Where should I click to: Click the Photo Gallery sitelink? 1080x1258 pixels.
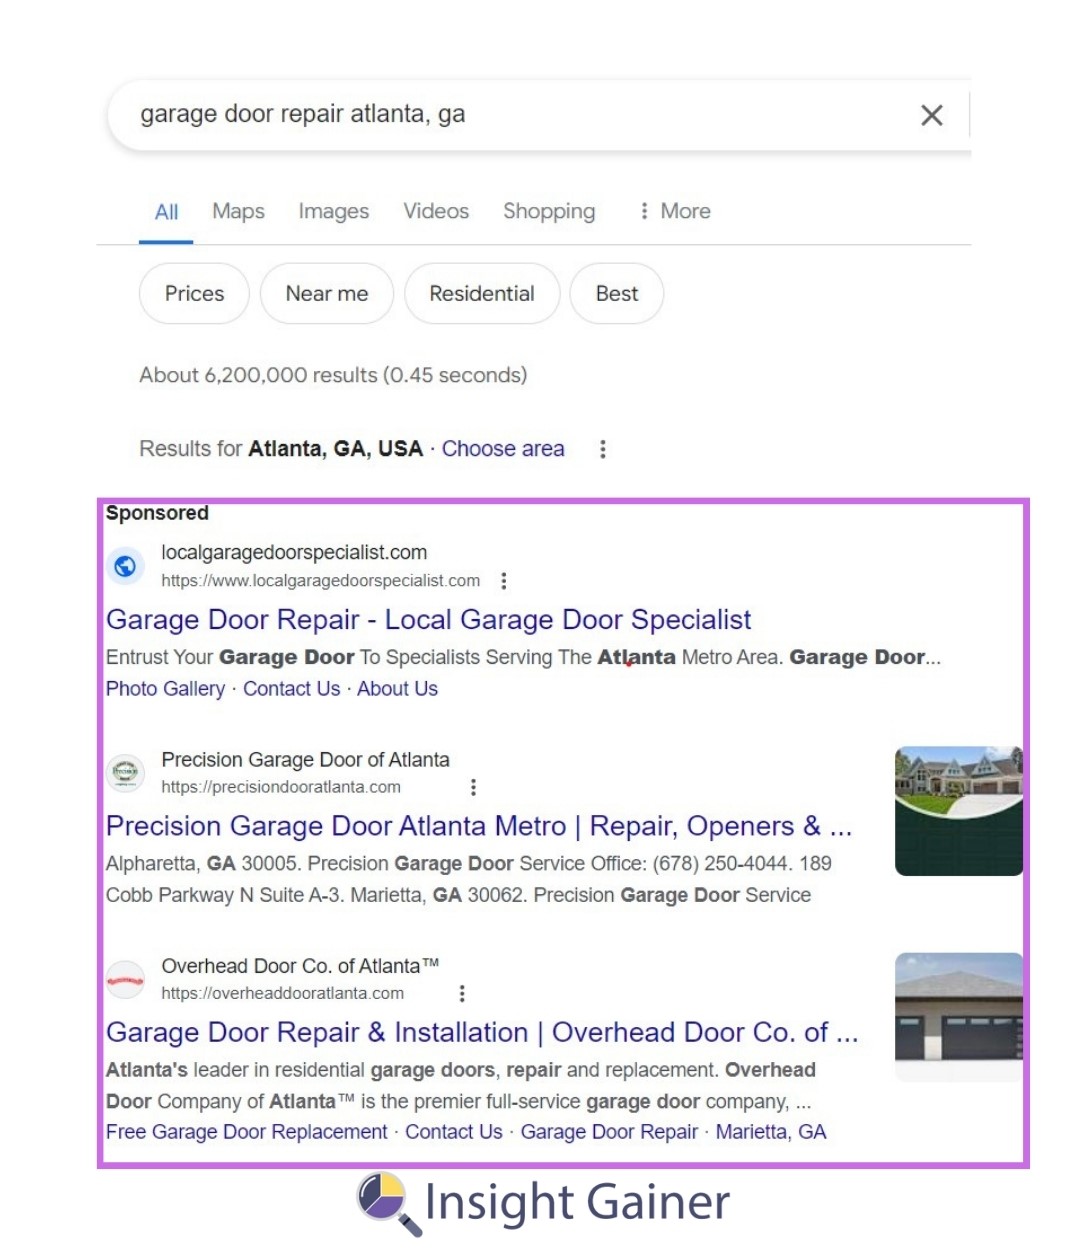coord(165,689)
